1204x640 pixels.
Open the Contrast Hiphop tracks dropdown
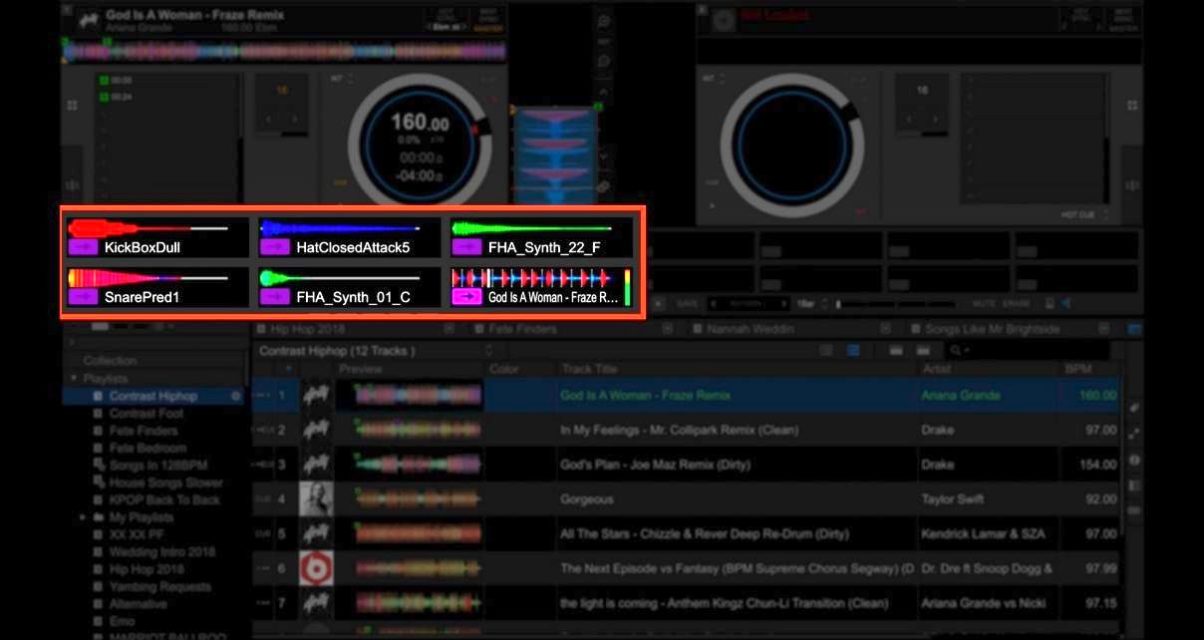[487, 350]
